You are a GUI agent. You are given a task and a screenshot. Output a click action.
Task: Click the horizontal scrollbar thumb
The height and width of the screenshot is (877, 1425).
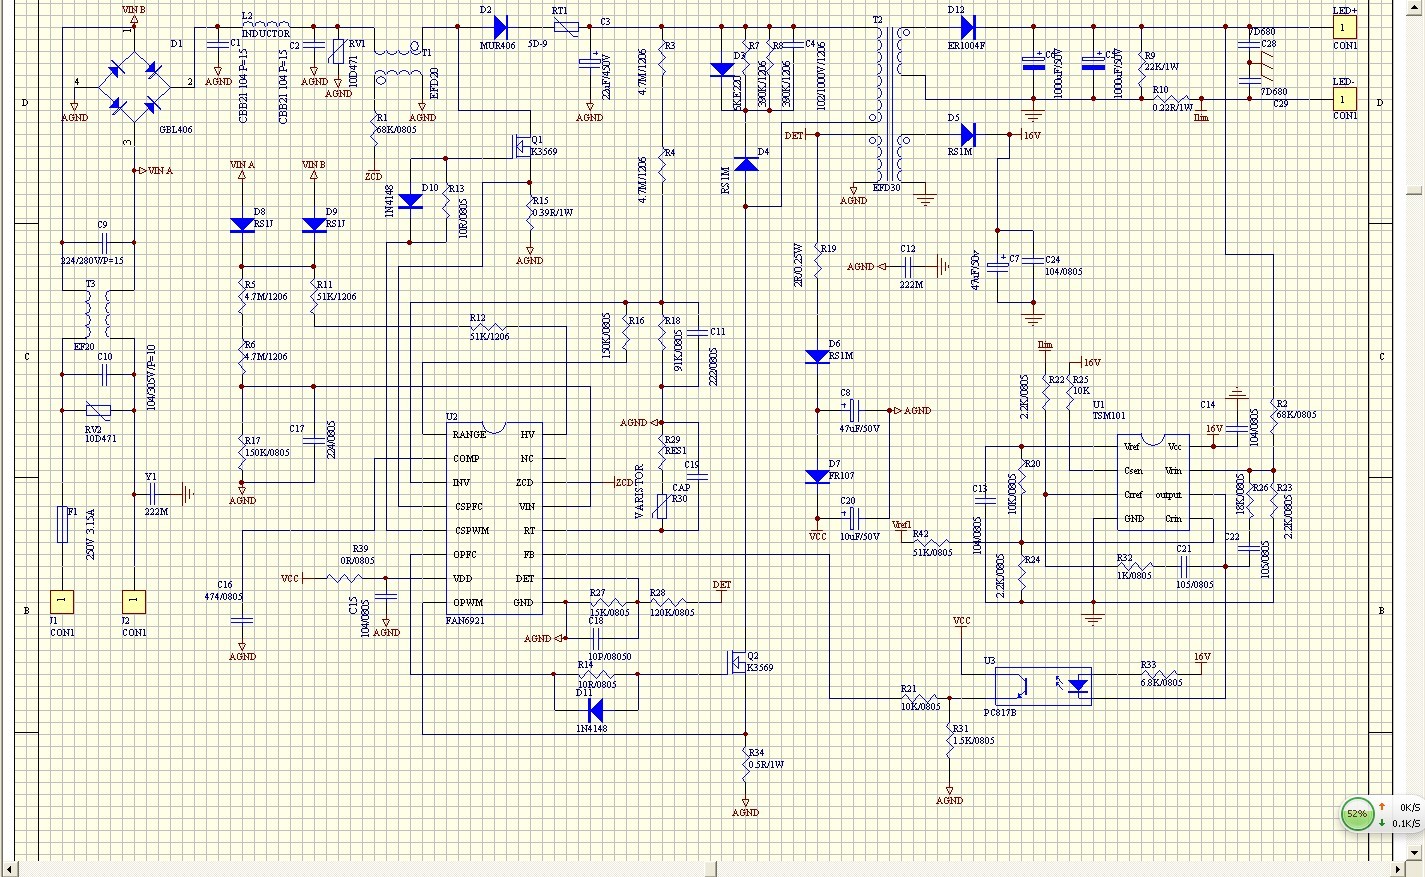pos(713,868)
